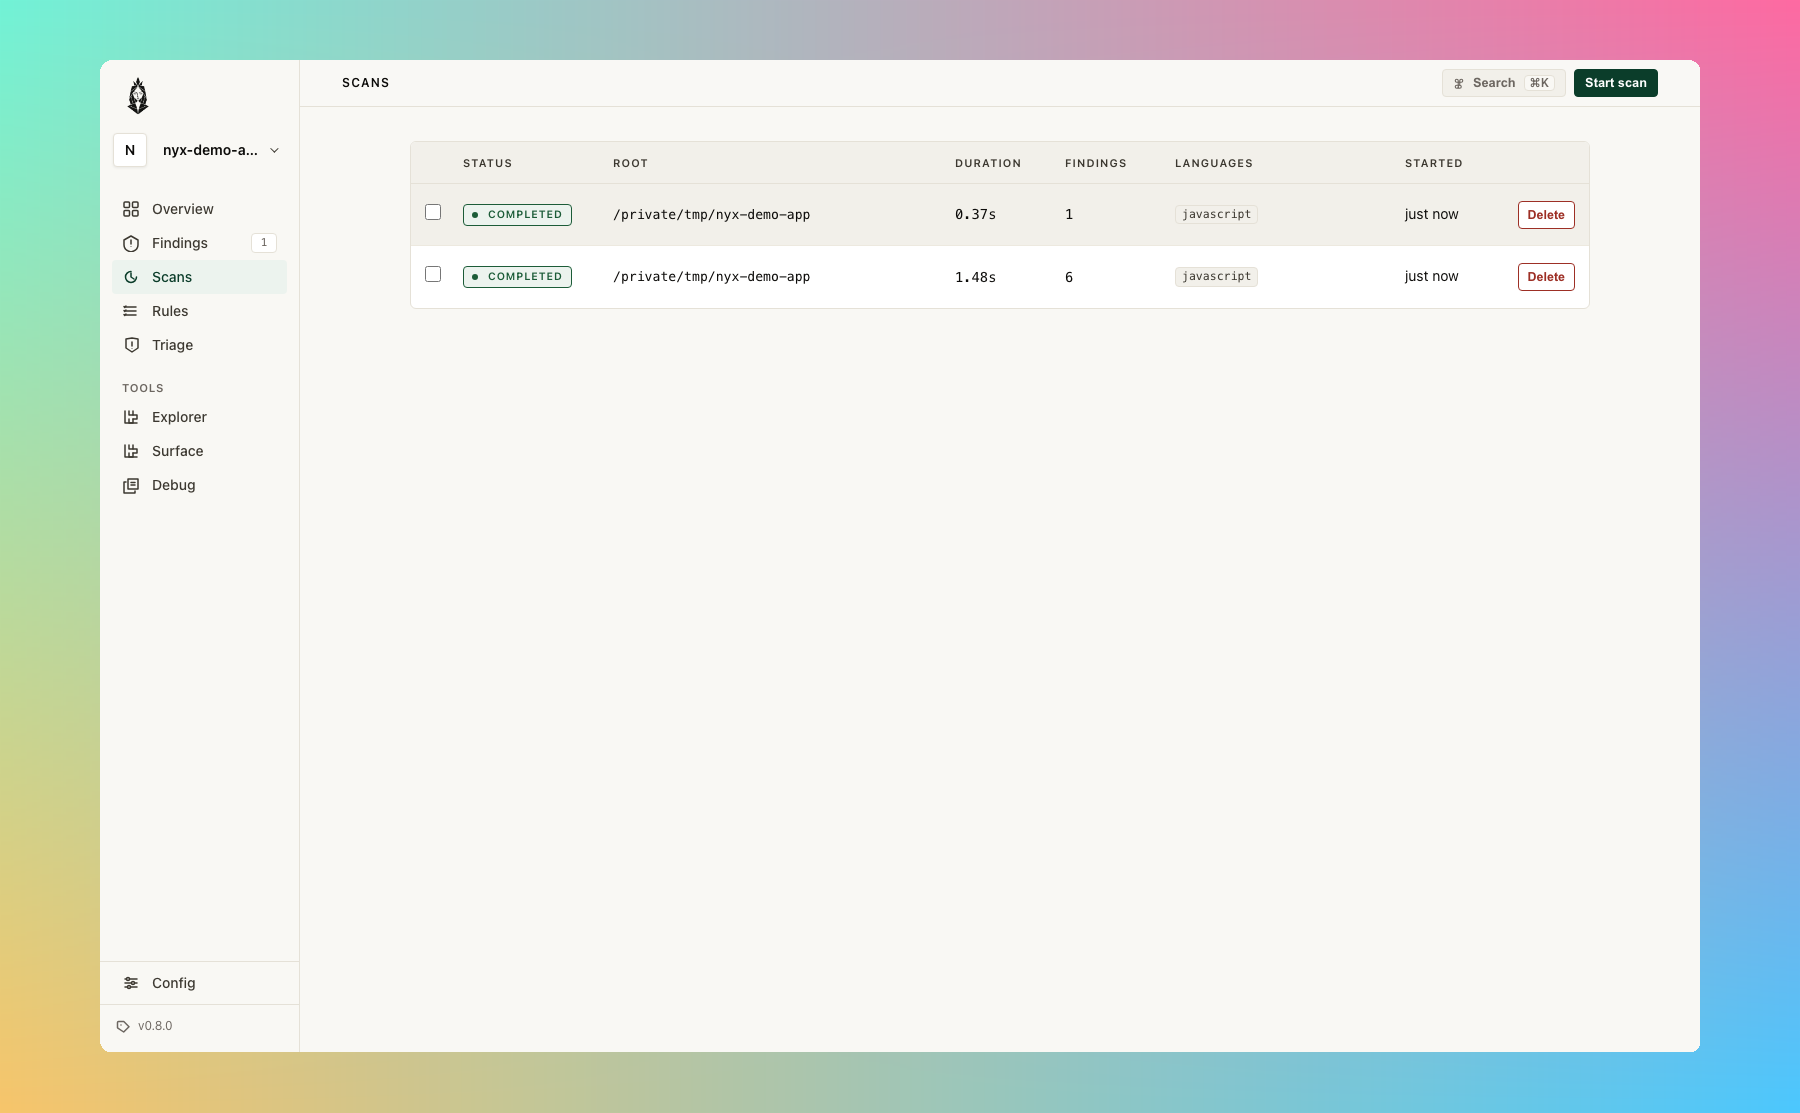
Task: Go to Findings in sidebar
Action: [x=199, y=243]
